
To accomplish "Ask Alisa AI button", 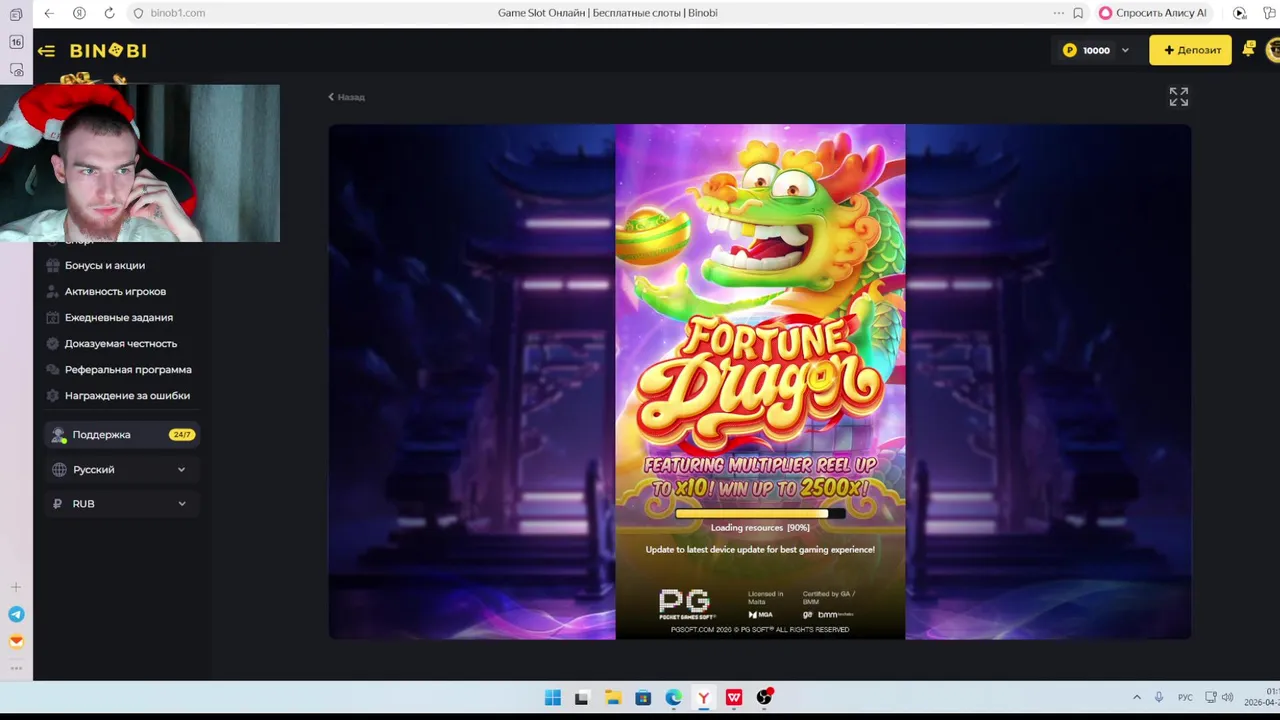I will click(1153, 13).
